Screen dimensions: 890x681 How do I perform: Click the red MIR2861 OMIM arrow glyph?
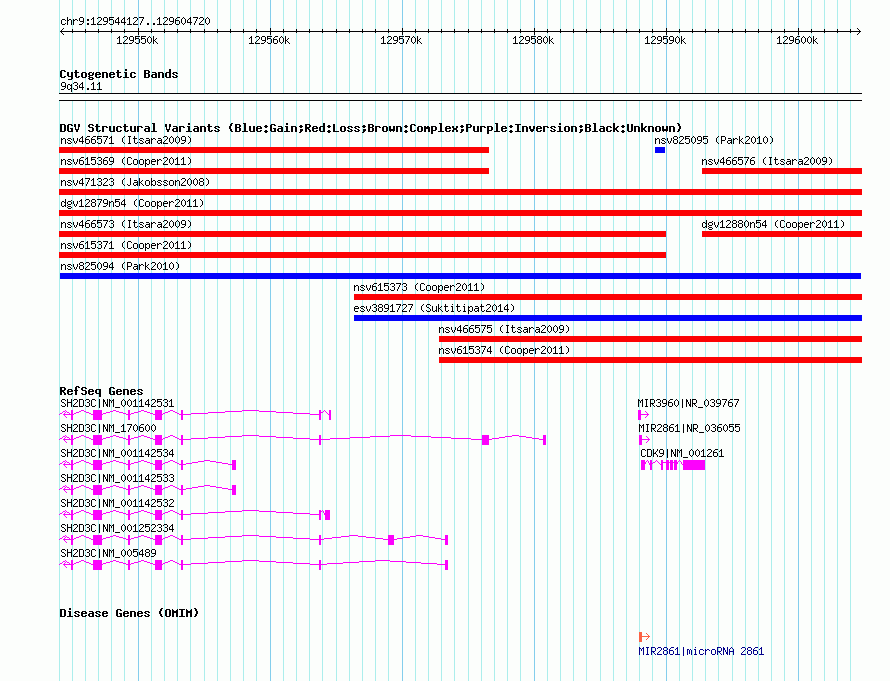[x=644, y=637]
